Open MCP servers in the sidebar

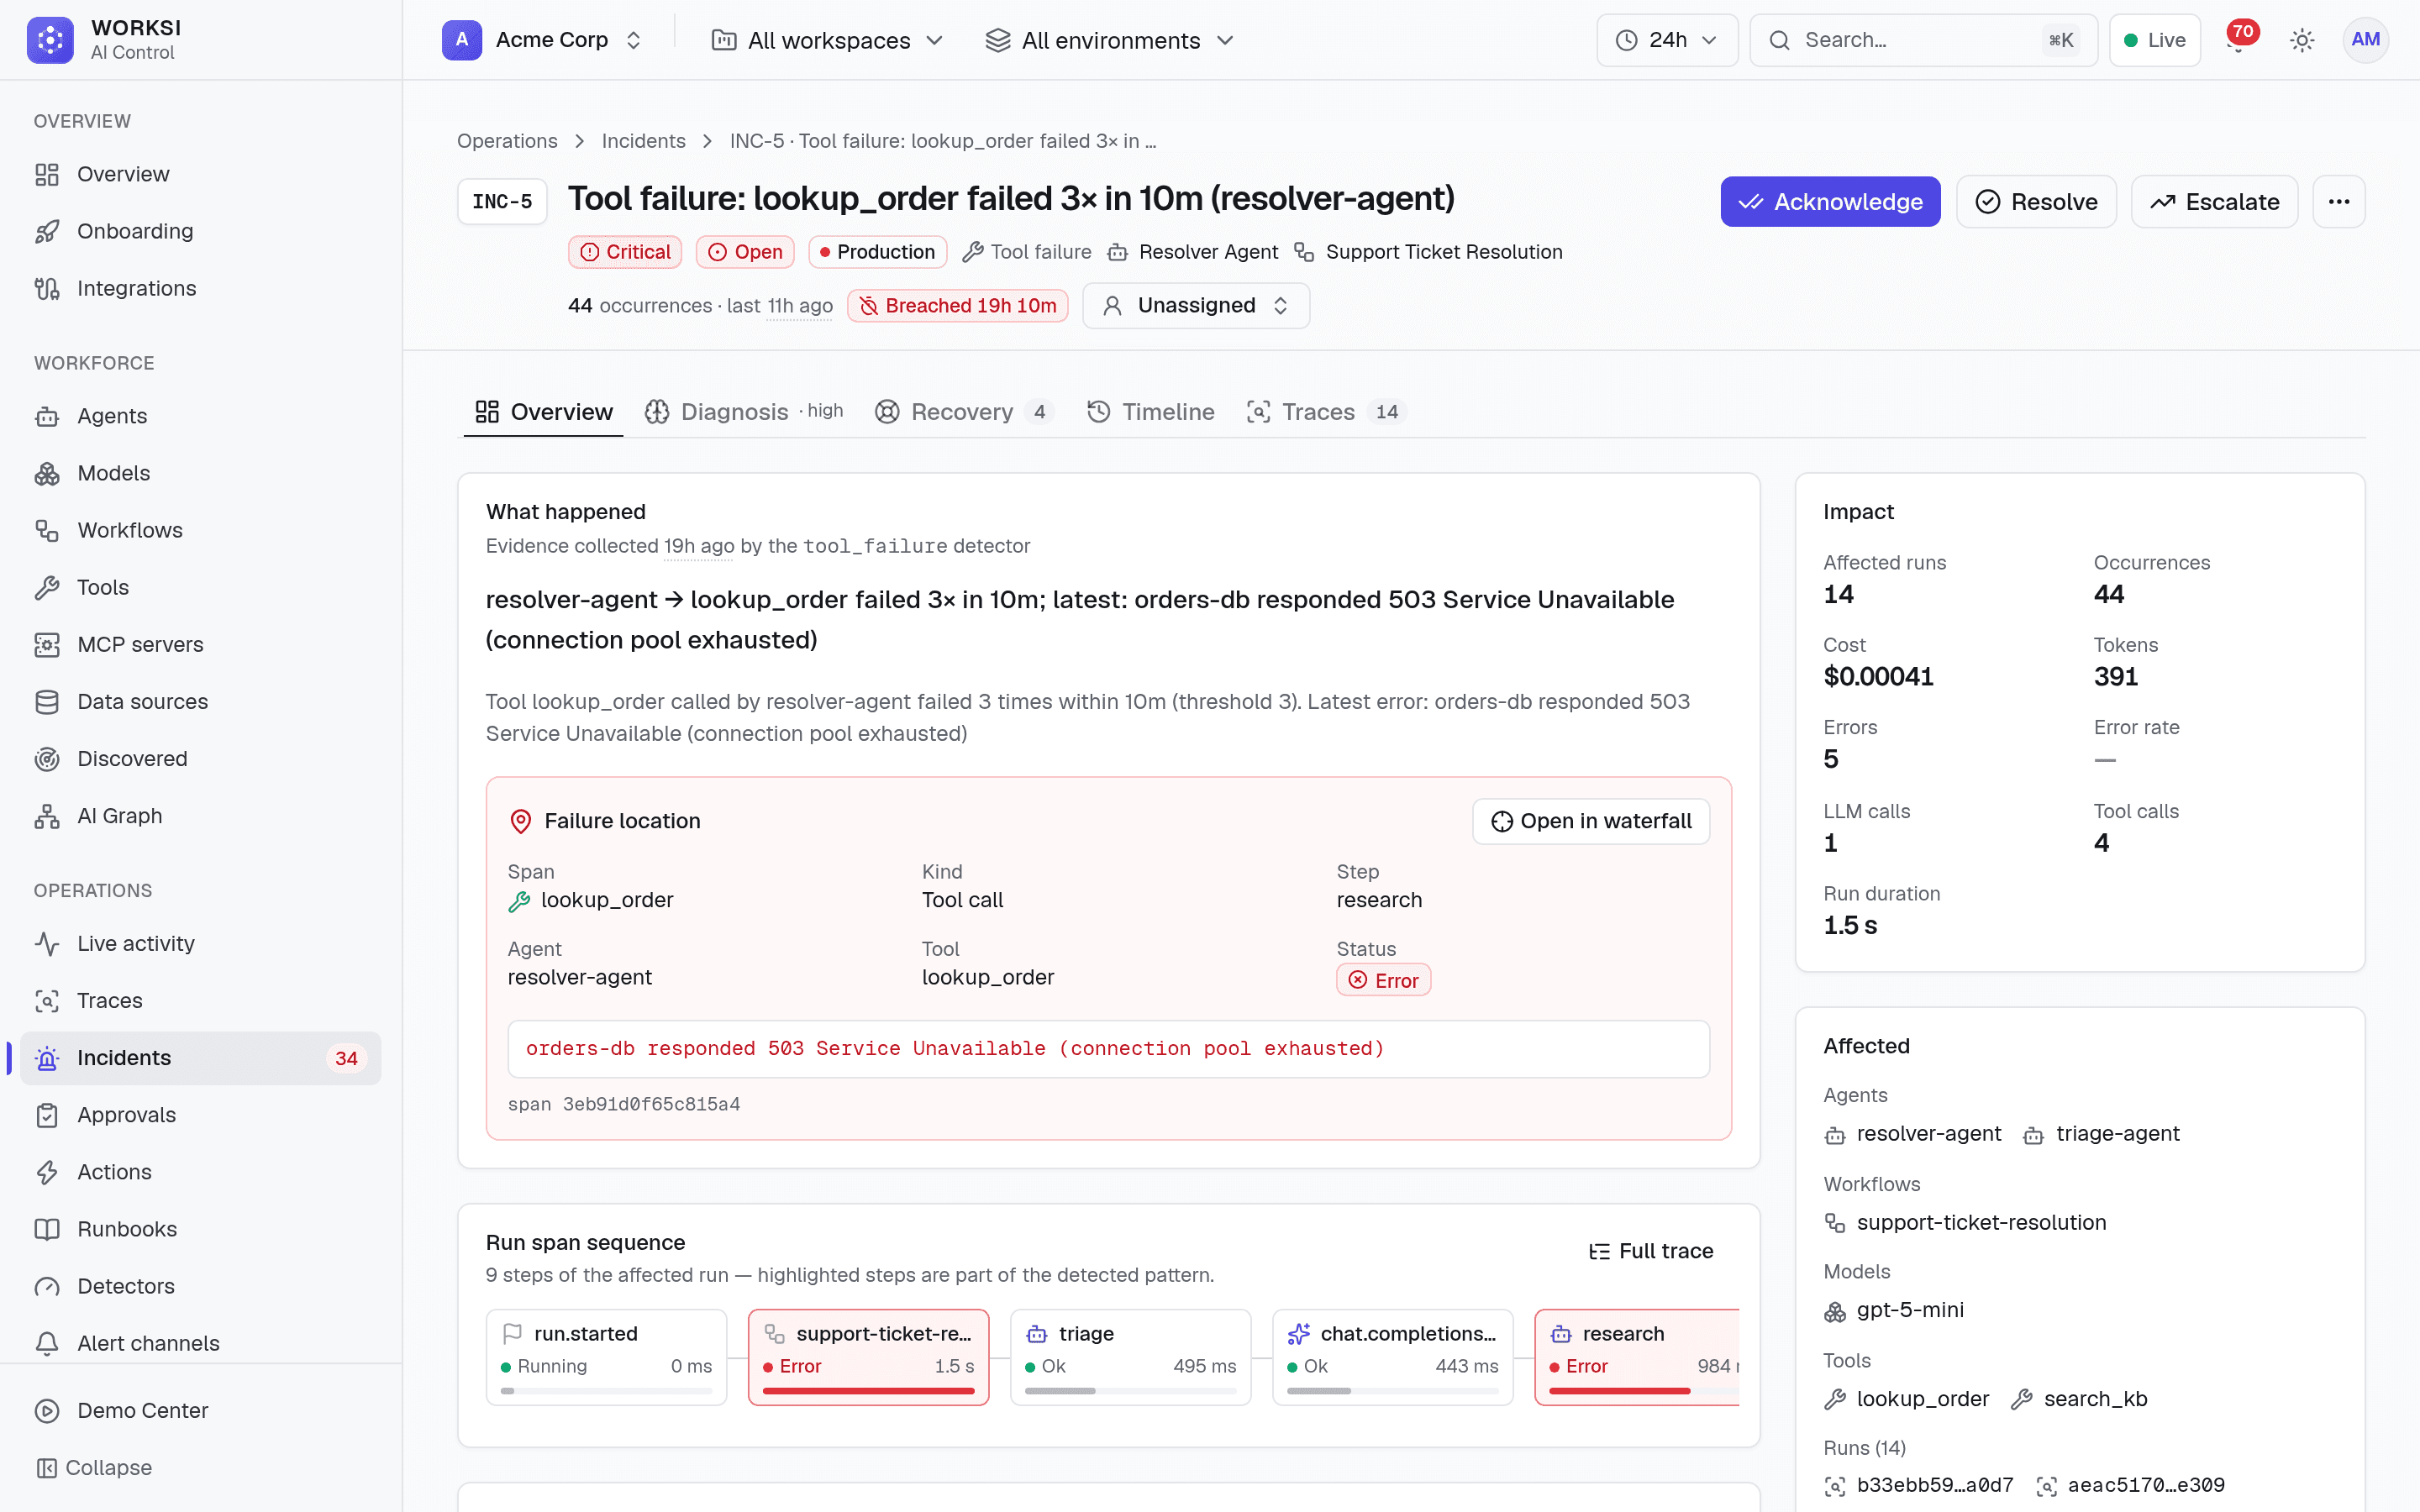(x=201, y=644)
